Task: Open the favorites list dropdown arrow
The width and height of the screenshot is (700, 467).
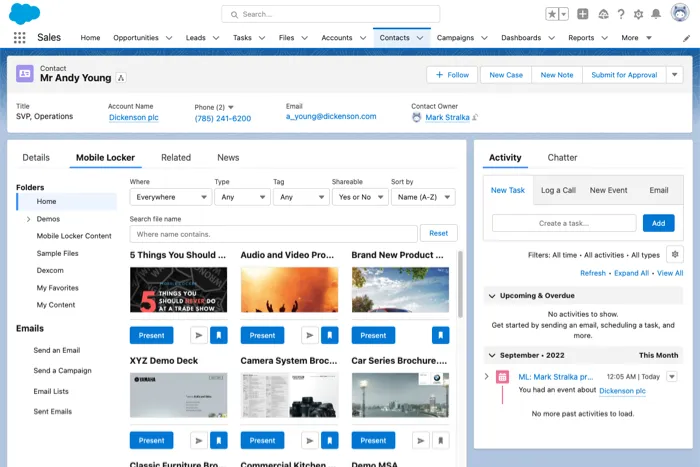Action: click(564, 14)
